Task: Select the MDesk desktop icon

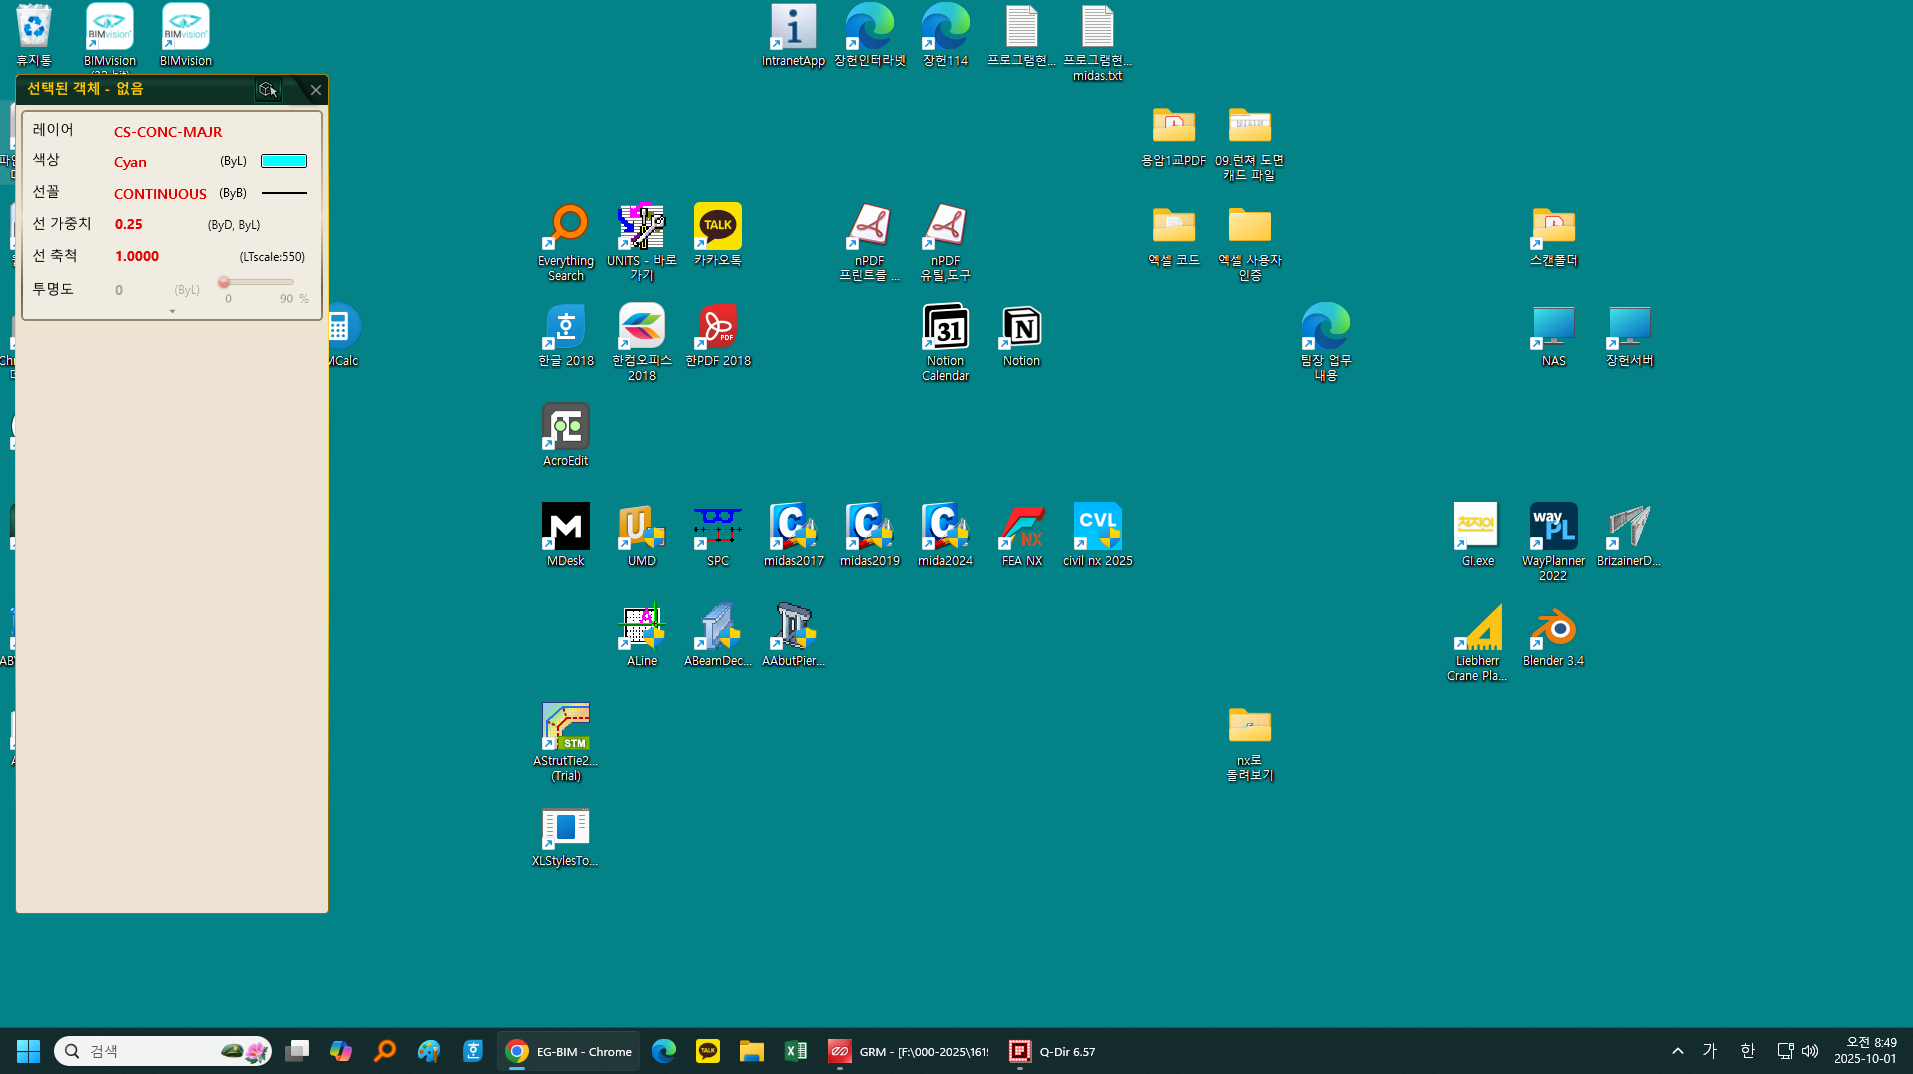Action: [x=566, y=536]
